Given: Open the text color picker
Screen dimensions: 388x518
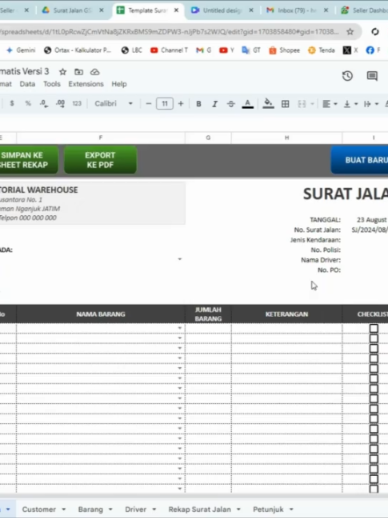Looking at the screenshot, I should tap(247, 104).
